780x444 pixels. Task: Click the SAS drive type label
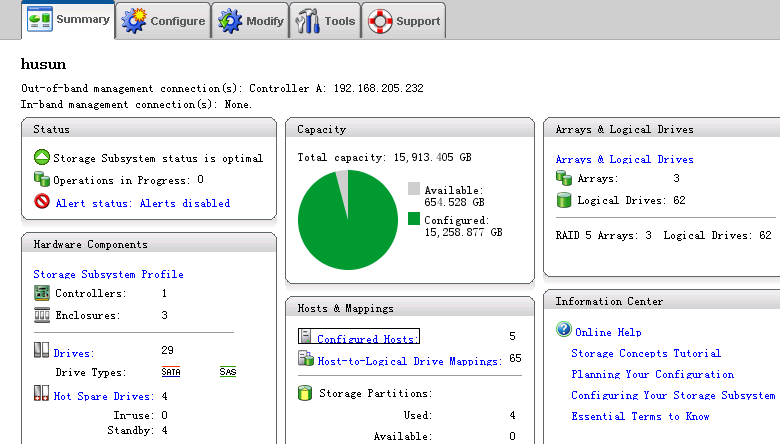click(x=228, y=372)
